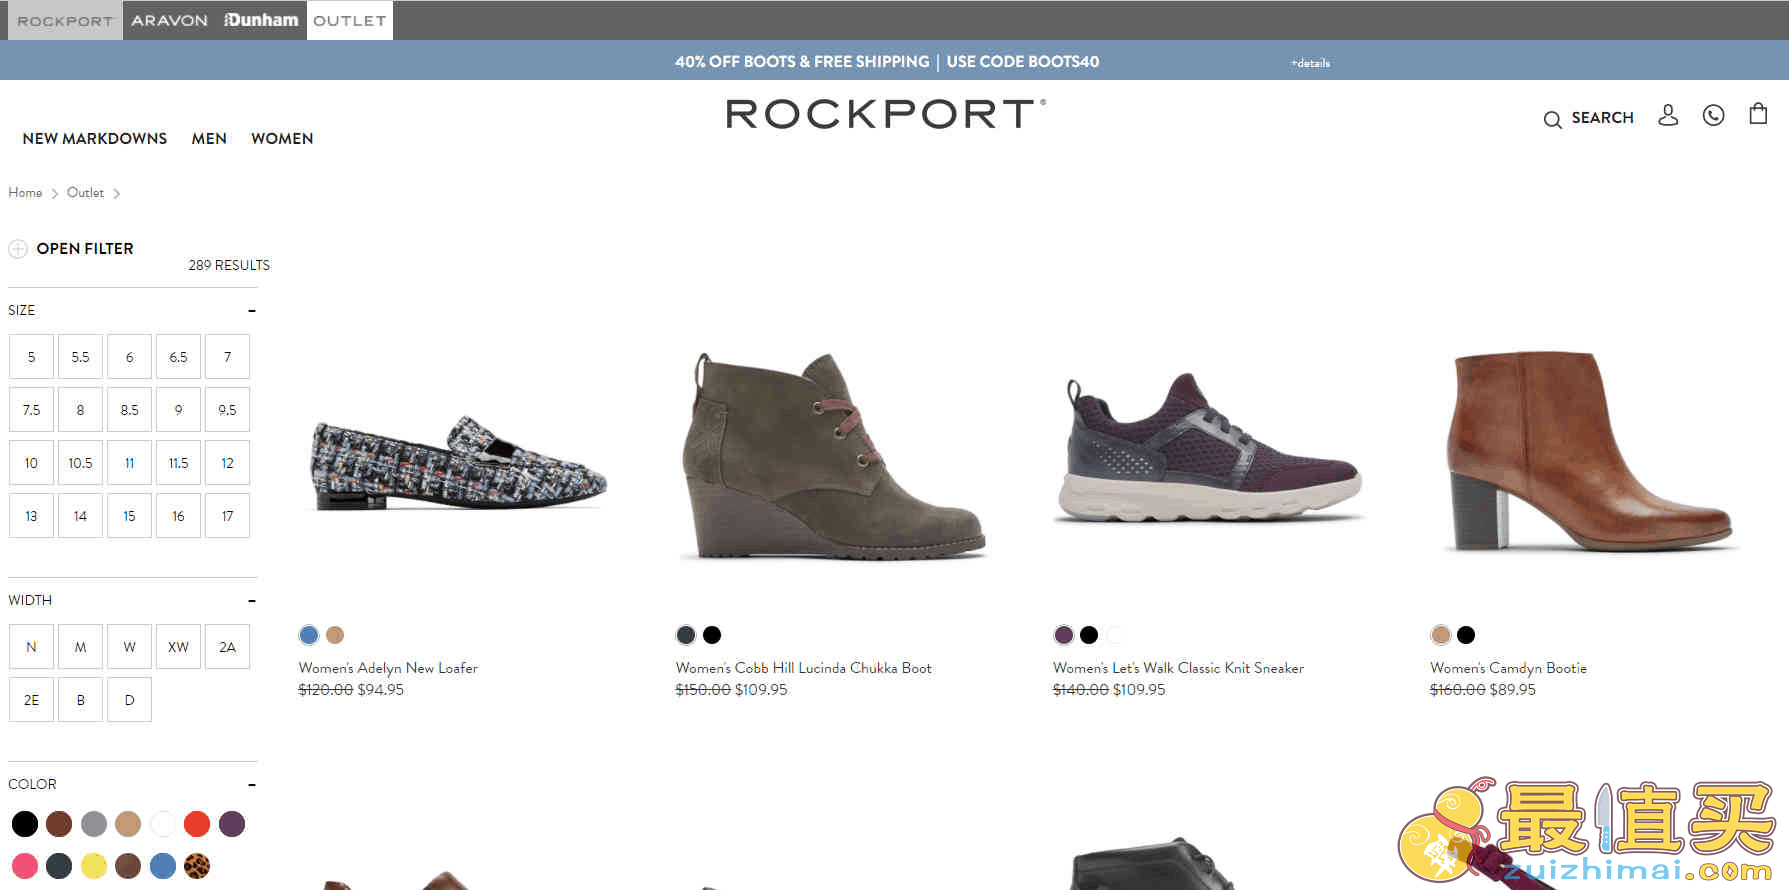Select size 7.5 filter
Viewport: 1789px width, 890px height.
pyautogui.click(x=31, y=410)
